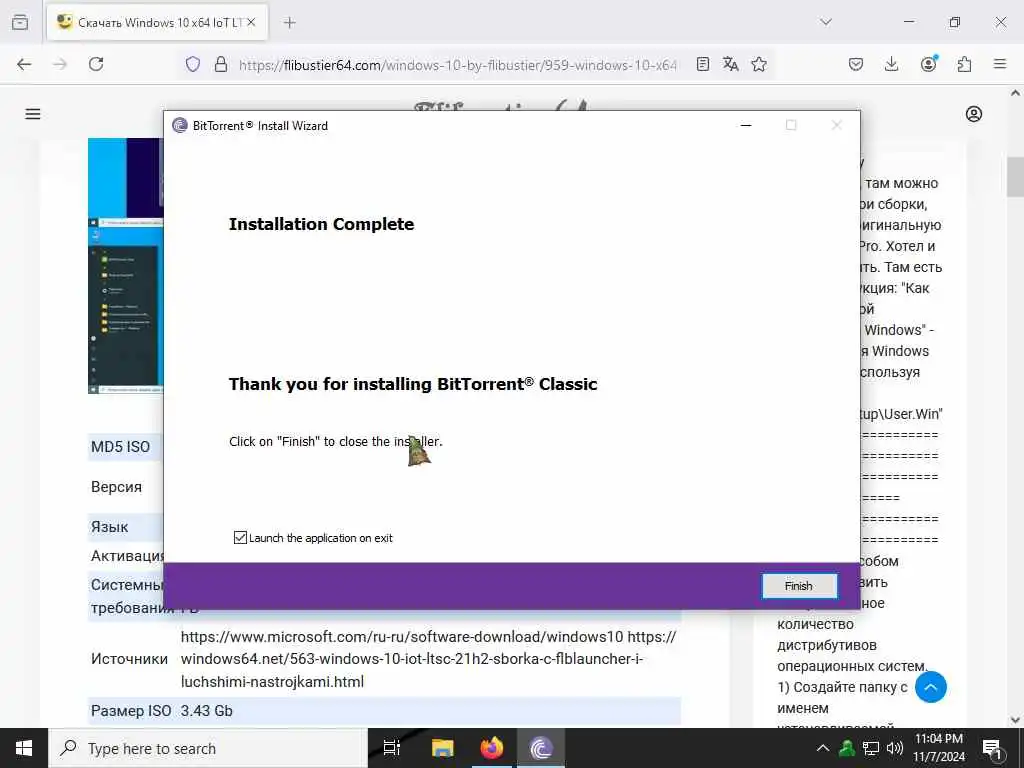Open Firefox extensions puzzle icon
1024x768 pixels.
965,64
